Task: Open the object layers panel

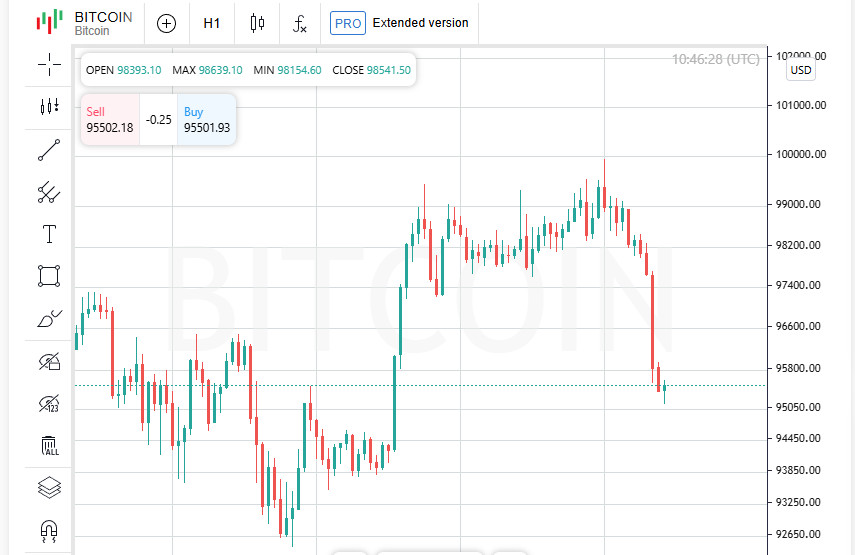Action: click(49, 487)
